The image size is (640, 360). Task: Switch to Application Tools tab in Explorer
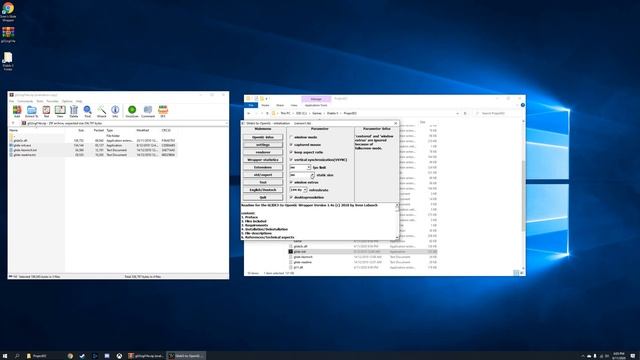316,105
